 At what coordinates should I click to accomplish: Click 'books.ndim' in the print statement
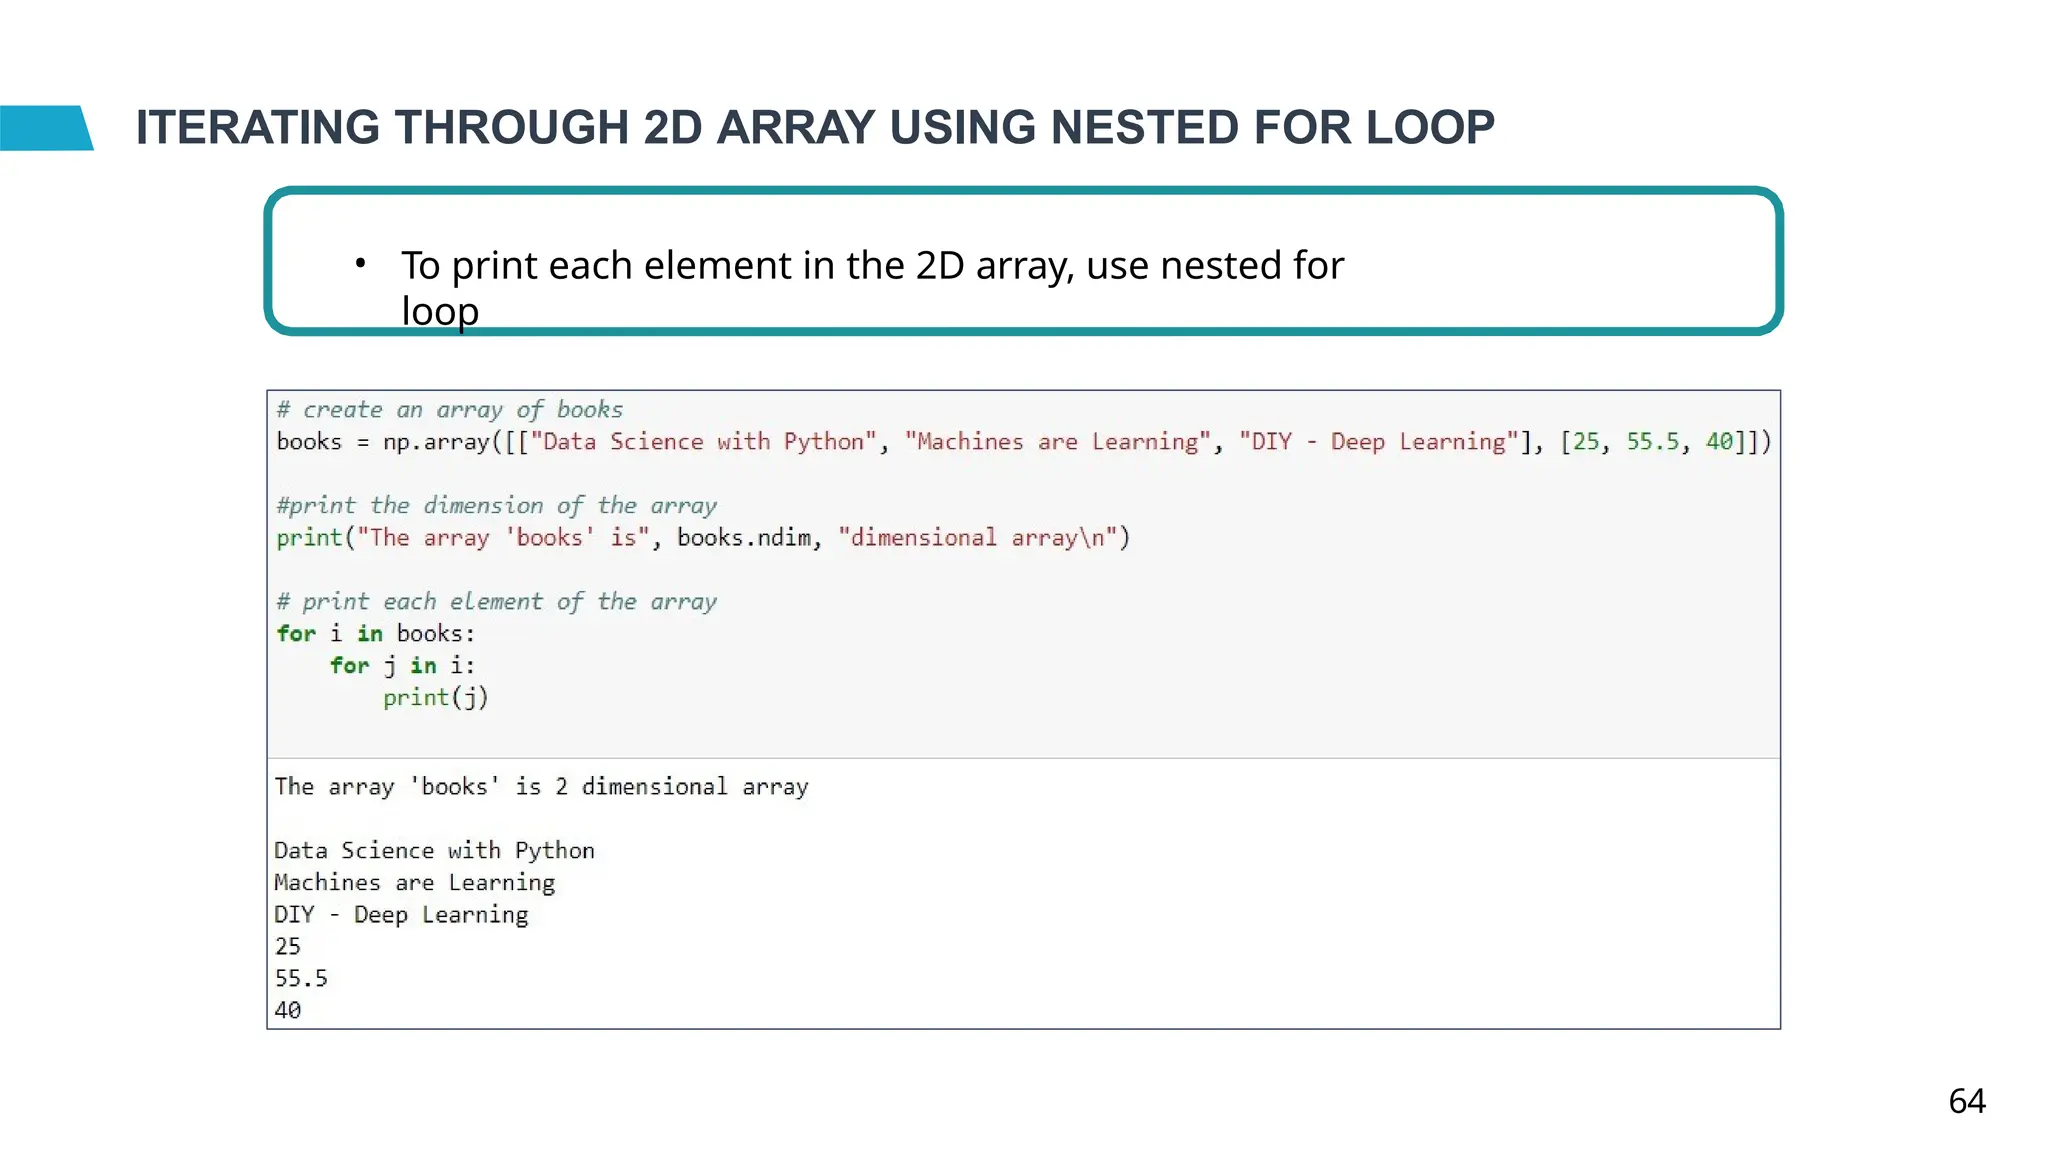743,538
